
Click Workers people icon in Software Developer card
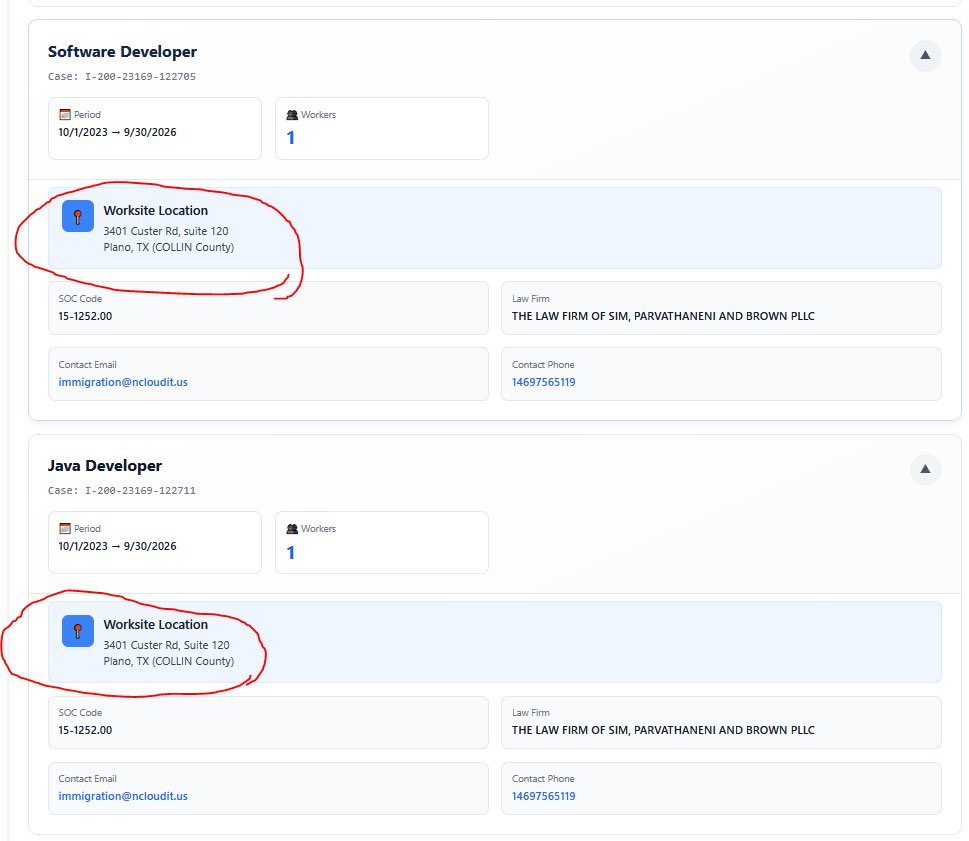pos(292,115)
